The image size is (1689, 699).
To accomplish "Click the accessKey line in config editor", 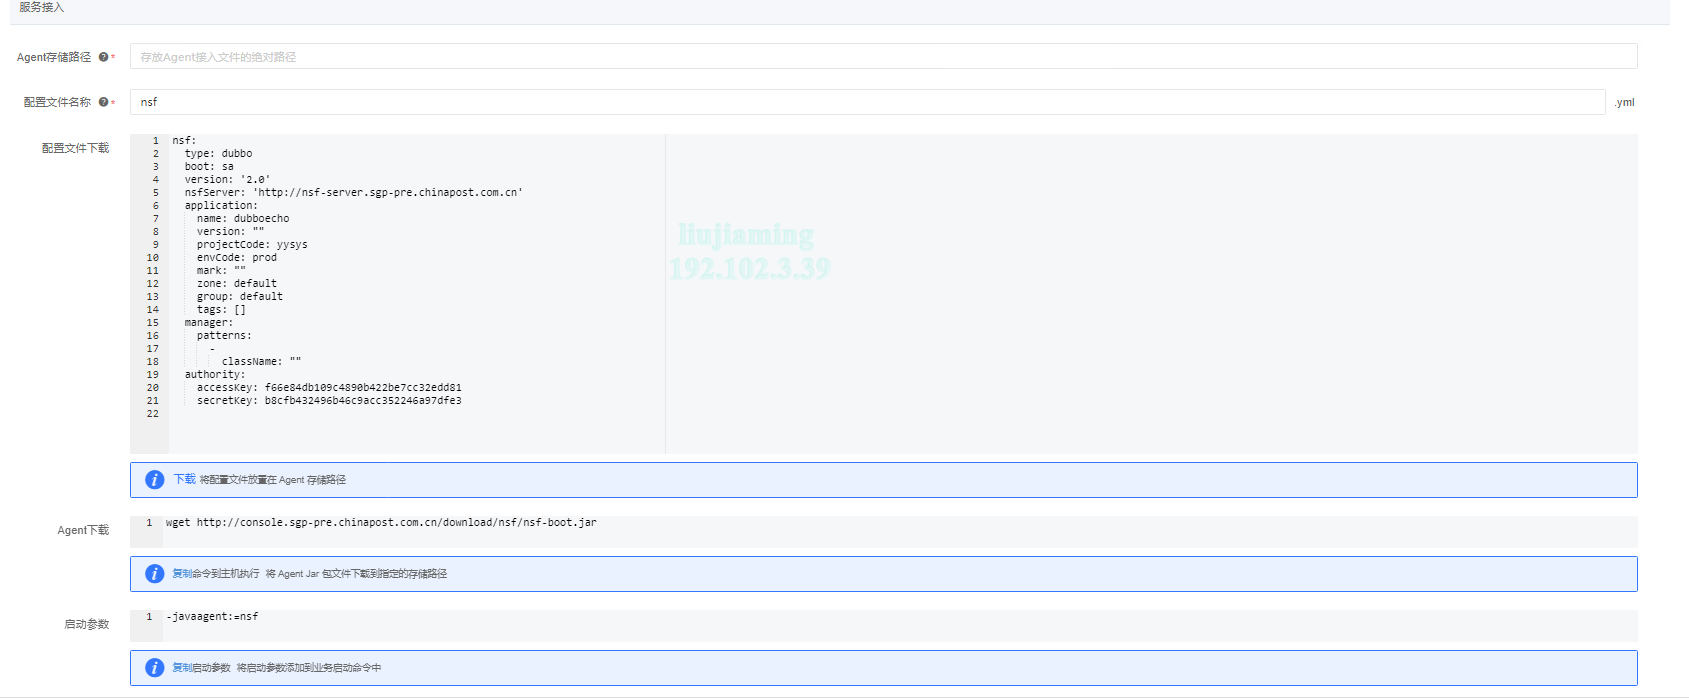I will point(329,388).
